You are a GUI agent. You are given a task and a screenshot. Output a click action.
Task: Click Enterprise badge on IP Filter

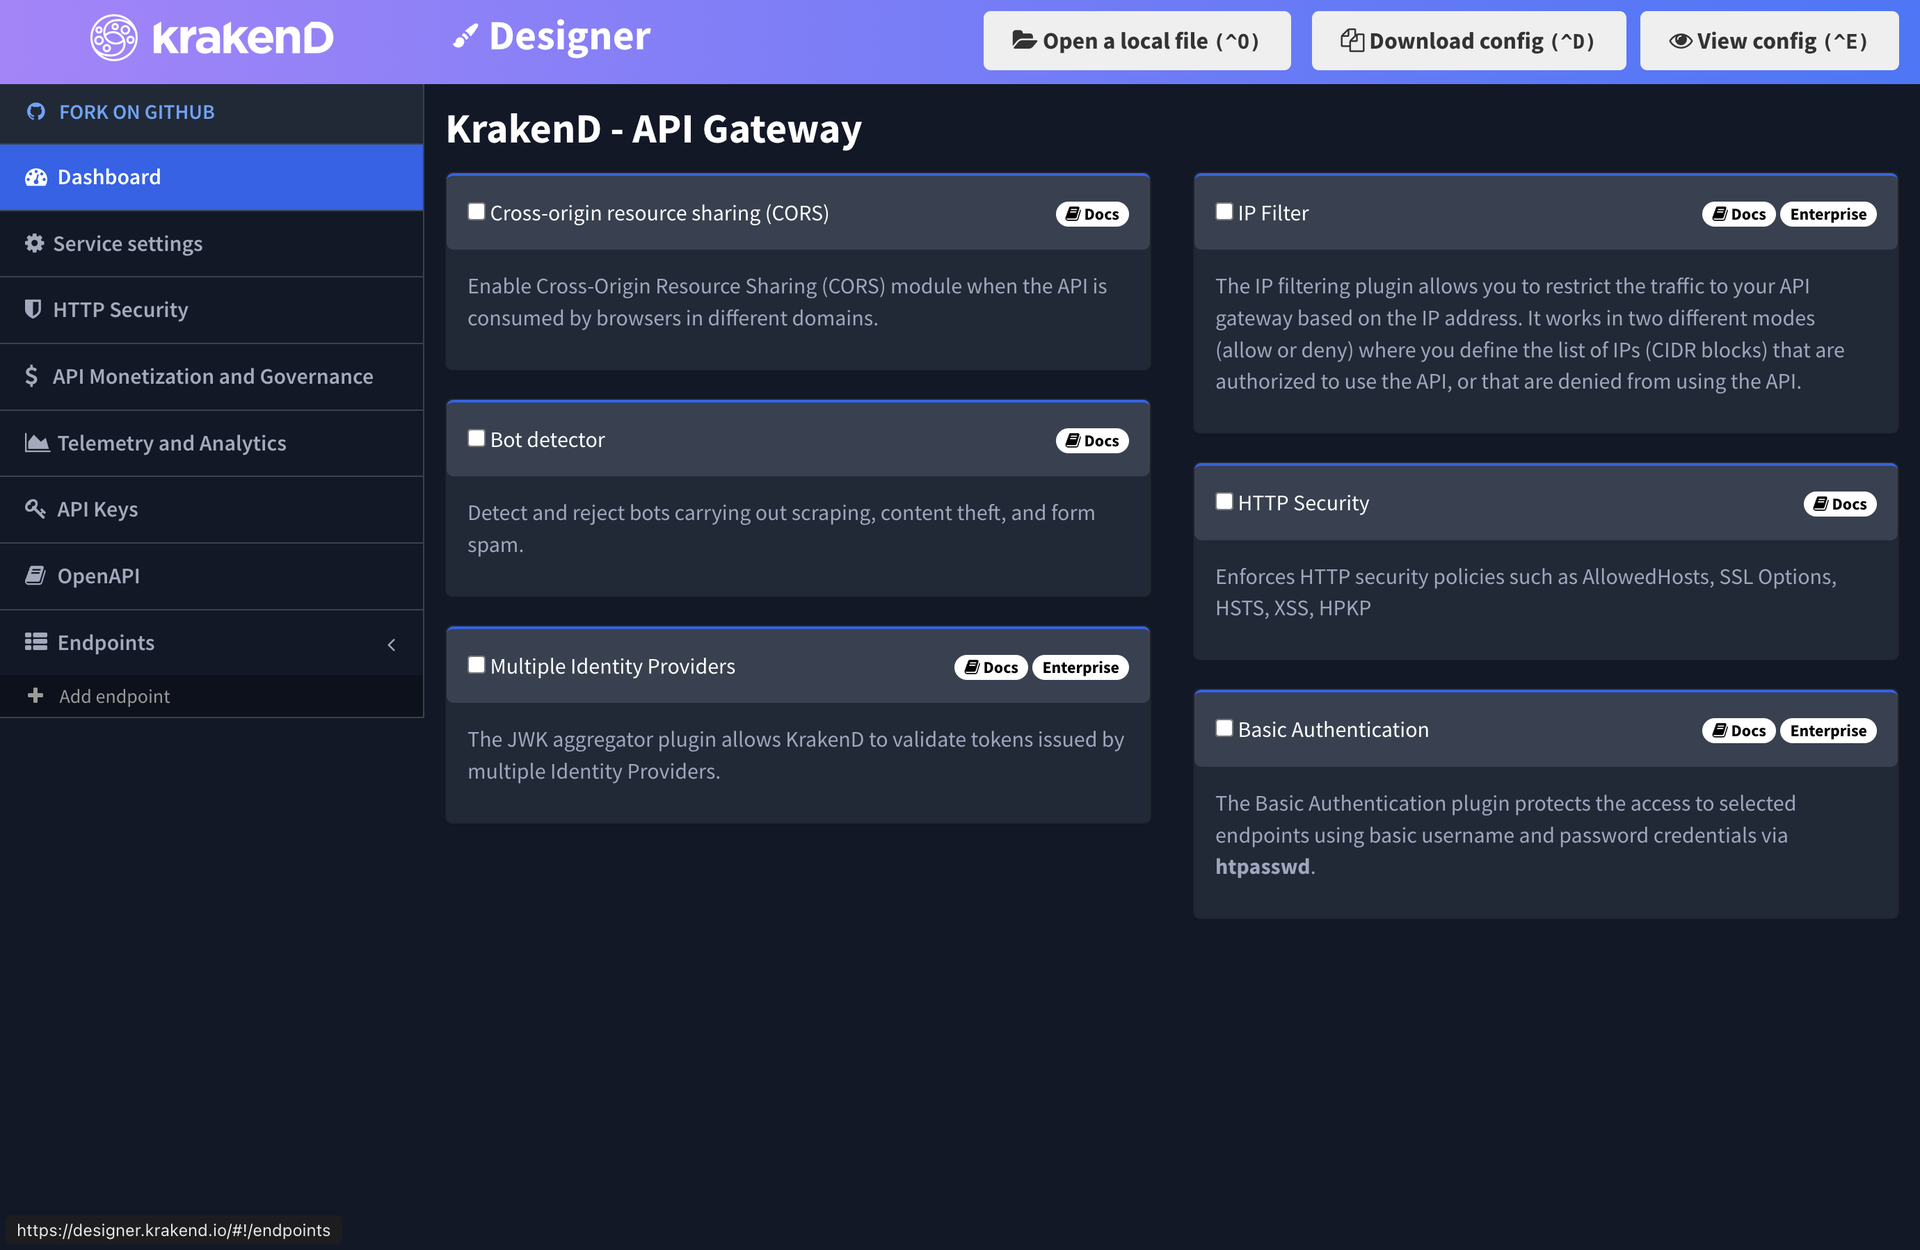(1828, 214)
